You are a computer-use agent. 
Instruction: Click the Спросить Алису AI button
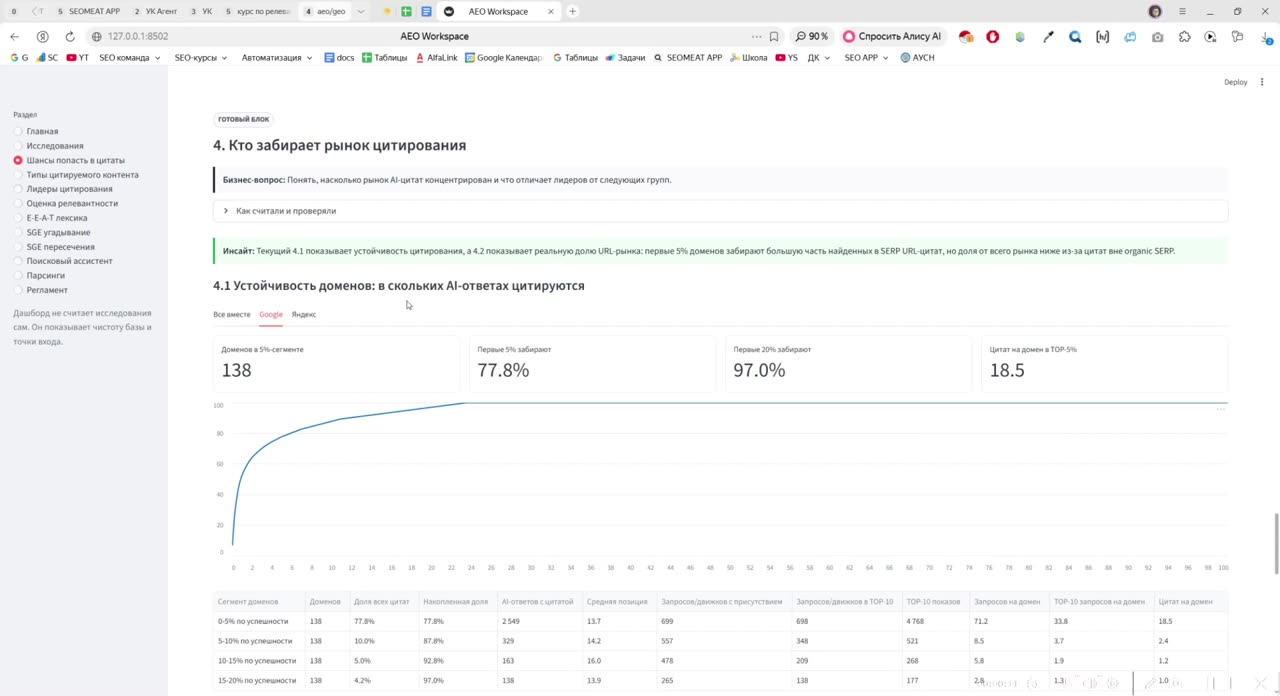coord(892,36)
